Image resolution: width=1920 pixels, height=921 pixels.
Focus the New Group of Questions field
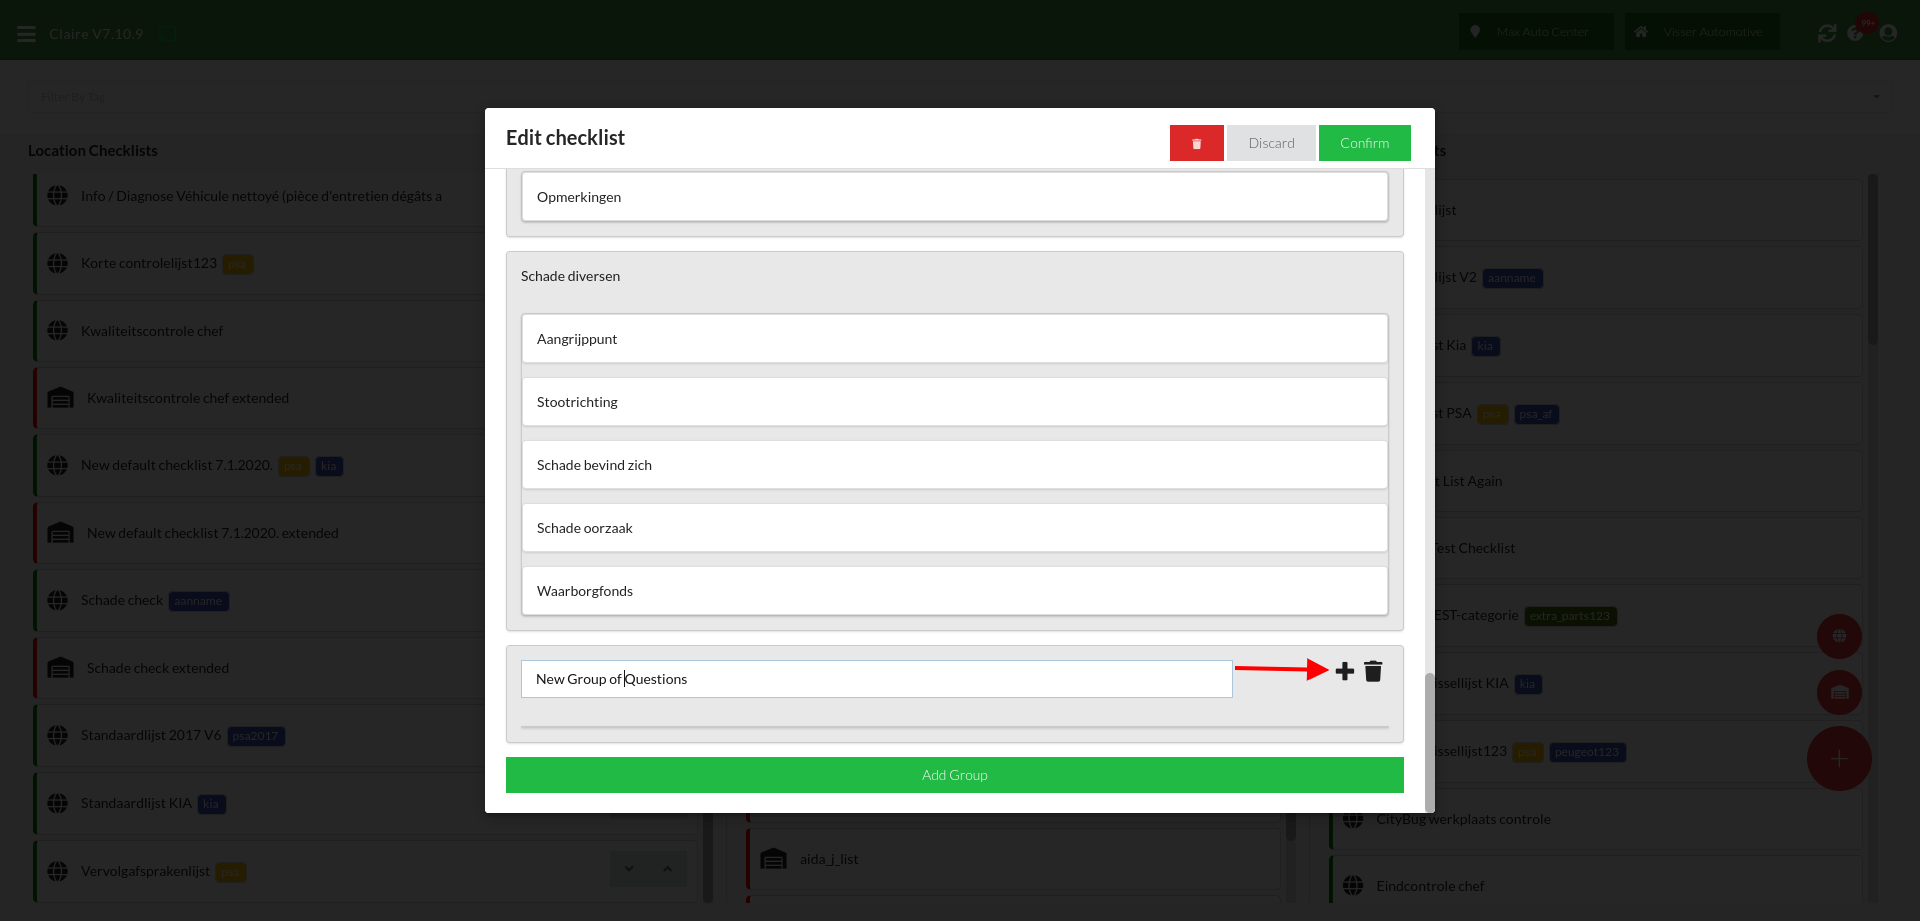(x=876, y=679)
